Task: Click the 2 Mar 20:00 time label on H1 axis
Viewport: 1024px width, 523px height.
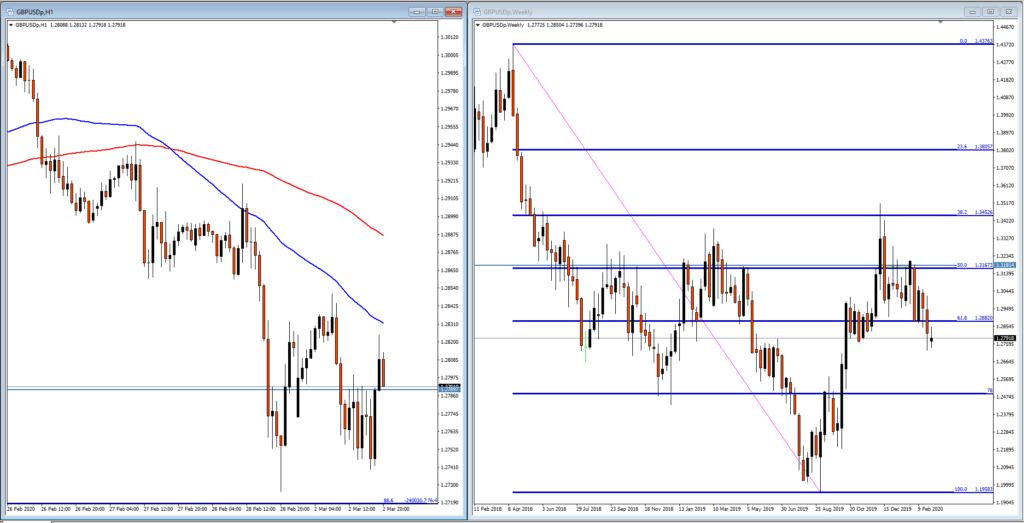Action: pyautogui.click(x=395, y=507)
